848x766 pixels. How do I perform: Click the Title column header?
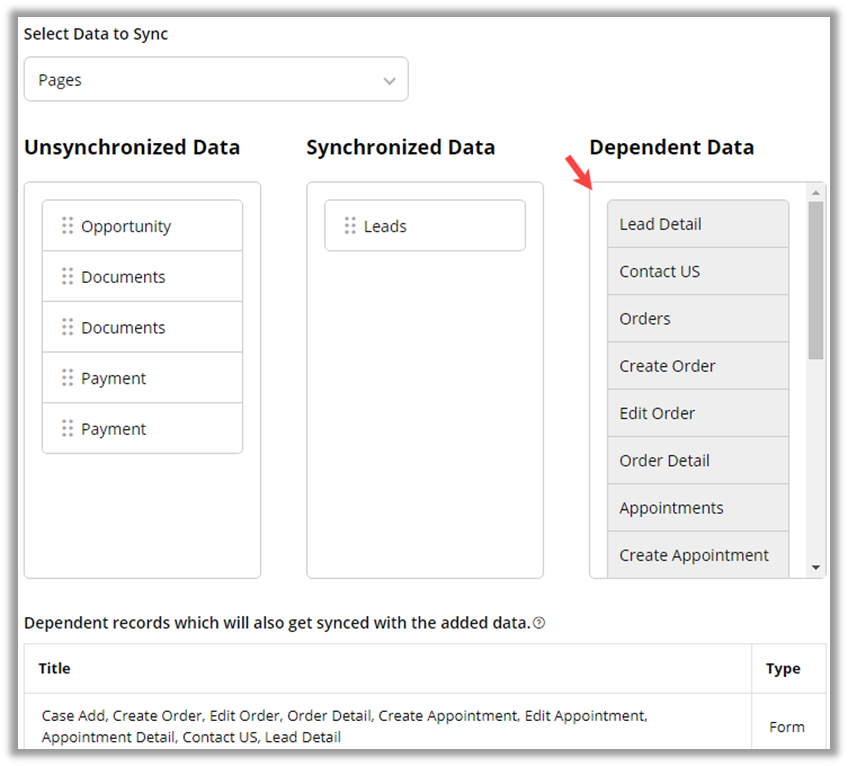pos(55,668)
